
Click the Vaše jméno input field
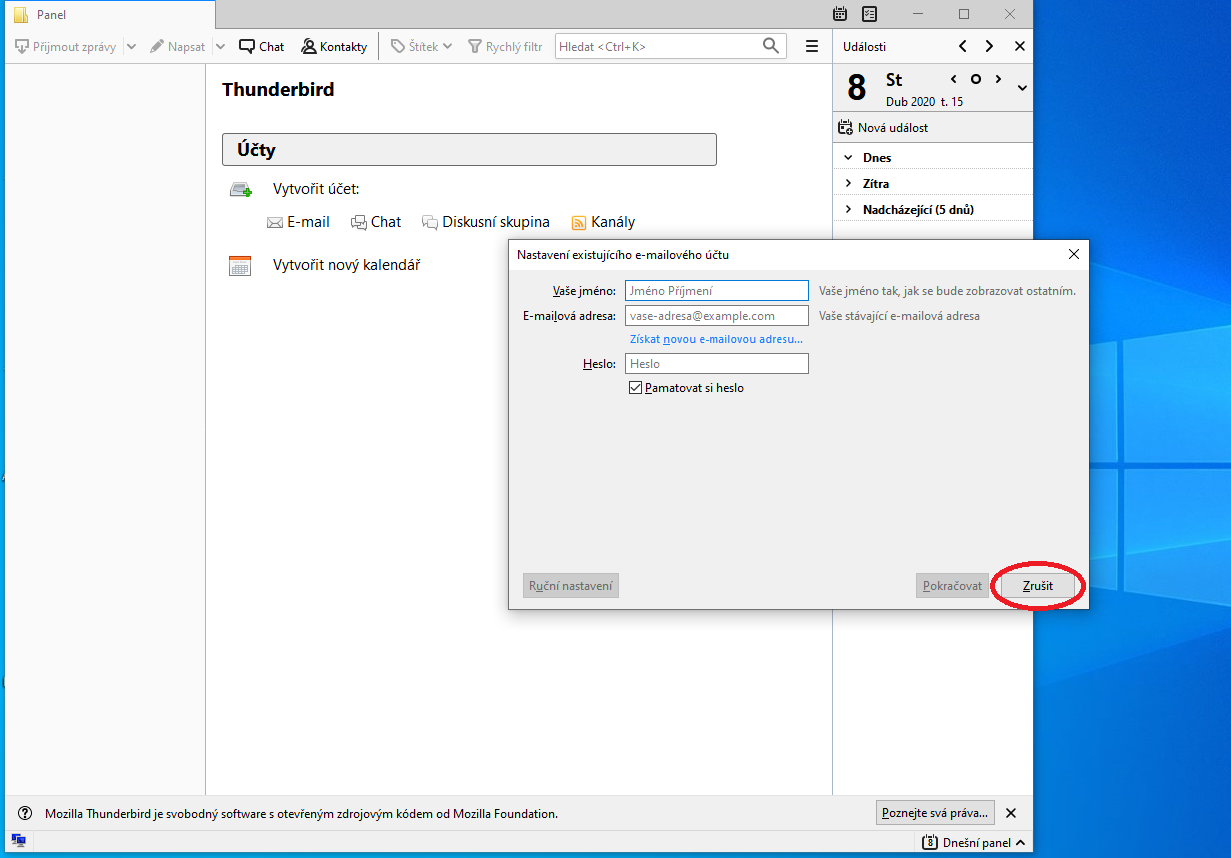[716, 291]
